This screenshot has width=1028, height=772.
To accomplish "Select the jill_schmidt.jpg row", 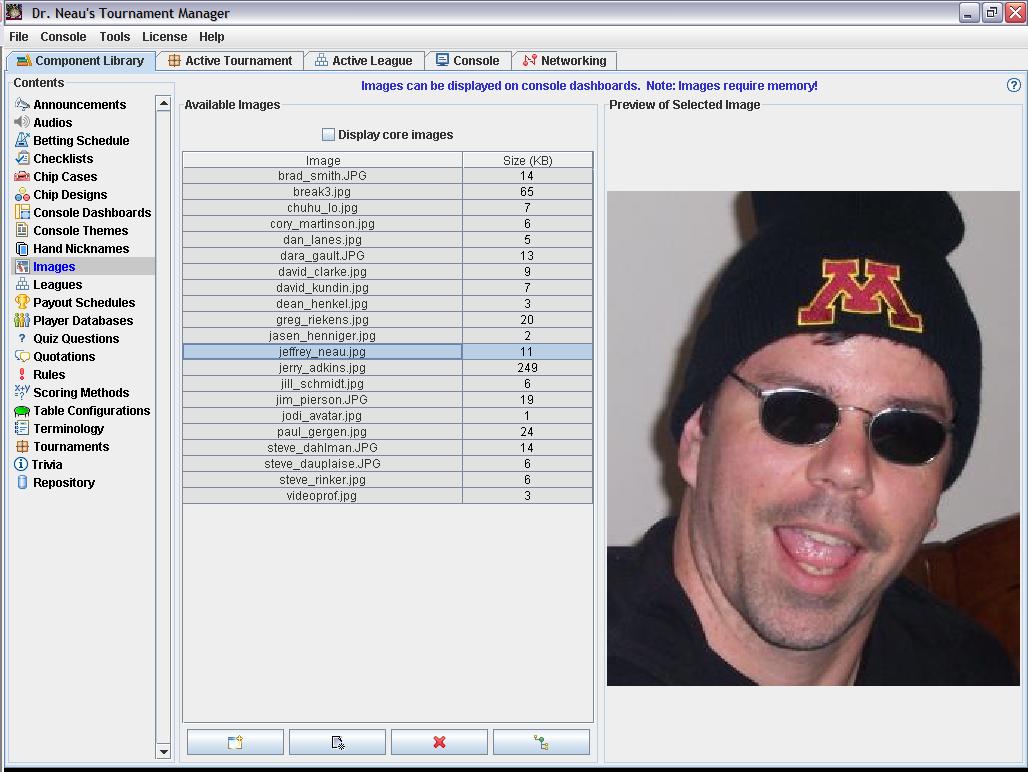I will click(x=387, y=383).
